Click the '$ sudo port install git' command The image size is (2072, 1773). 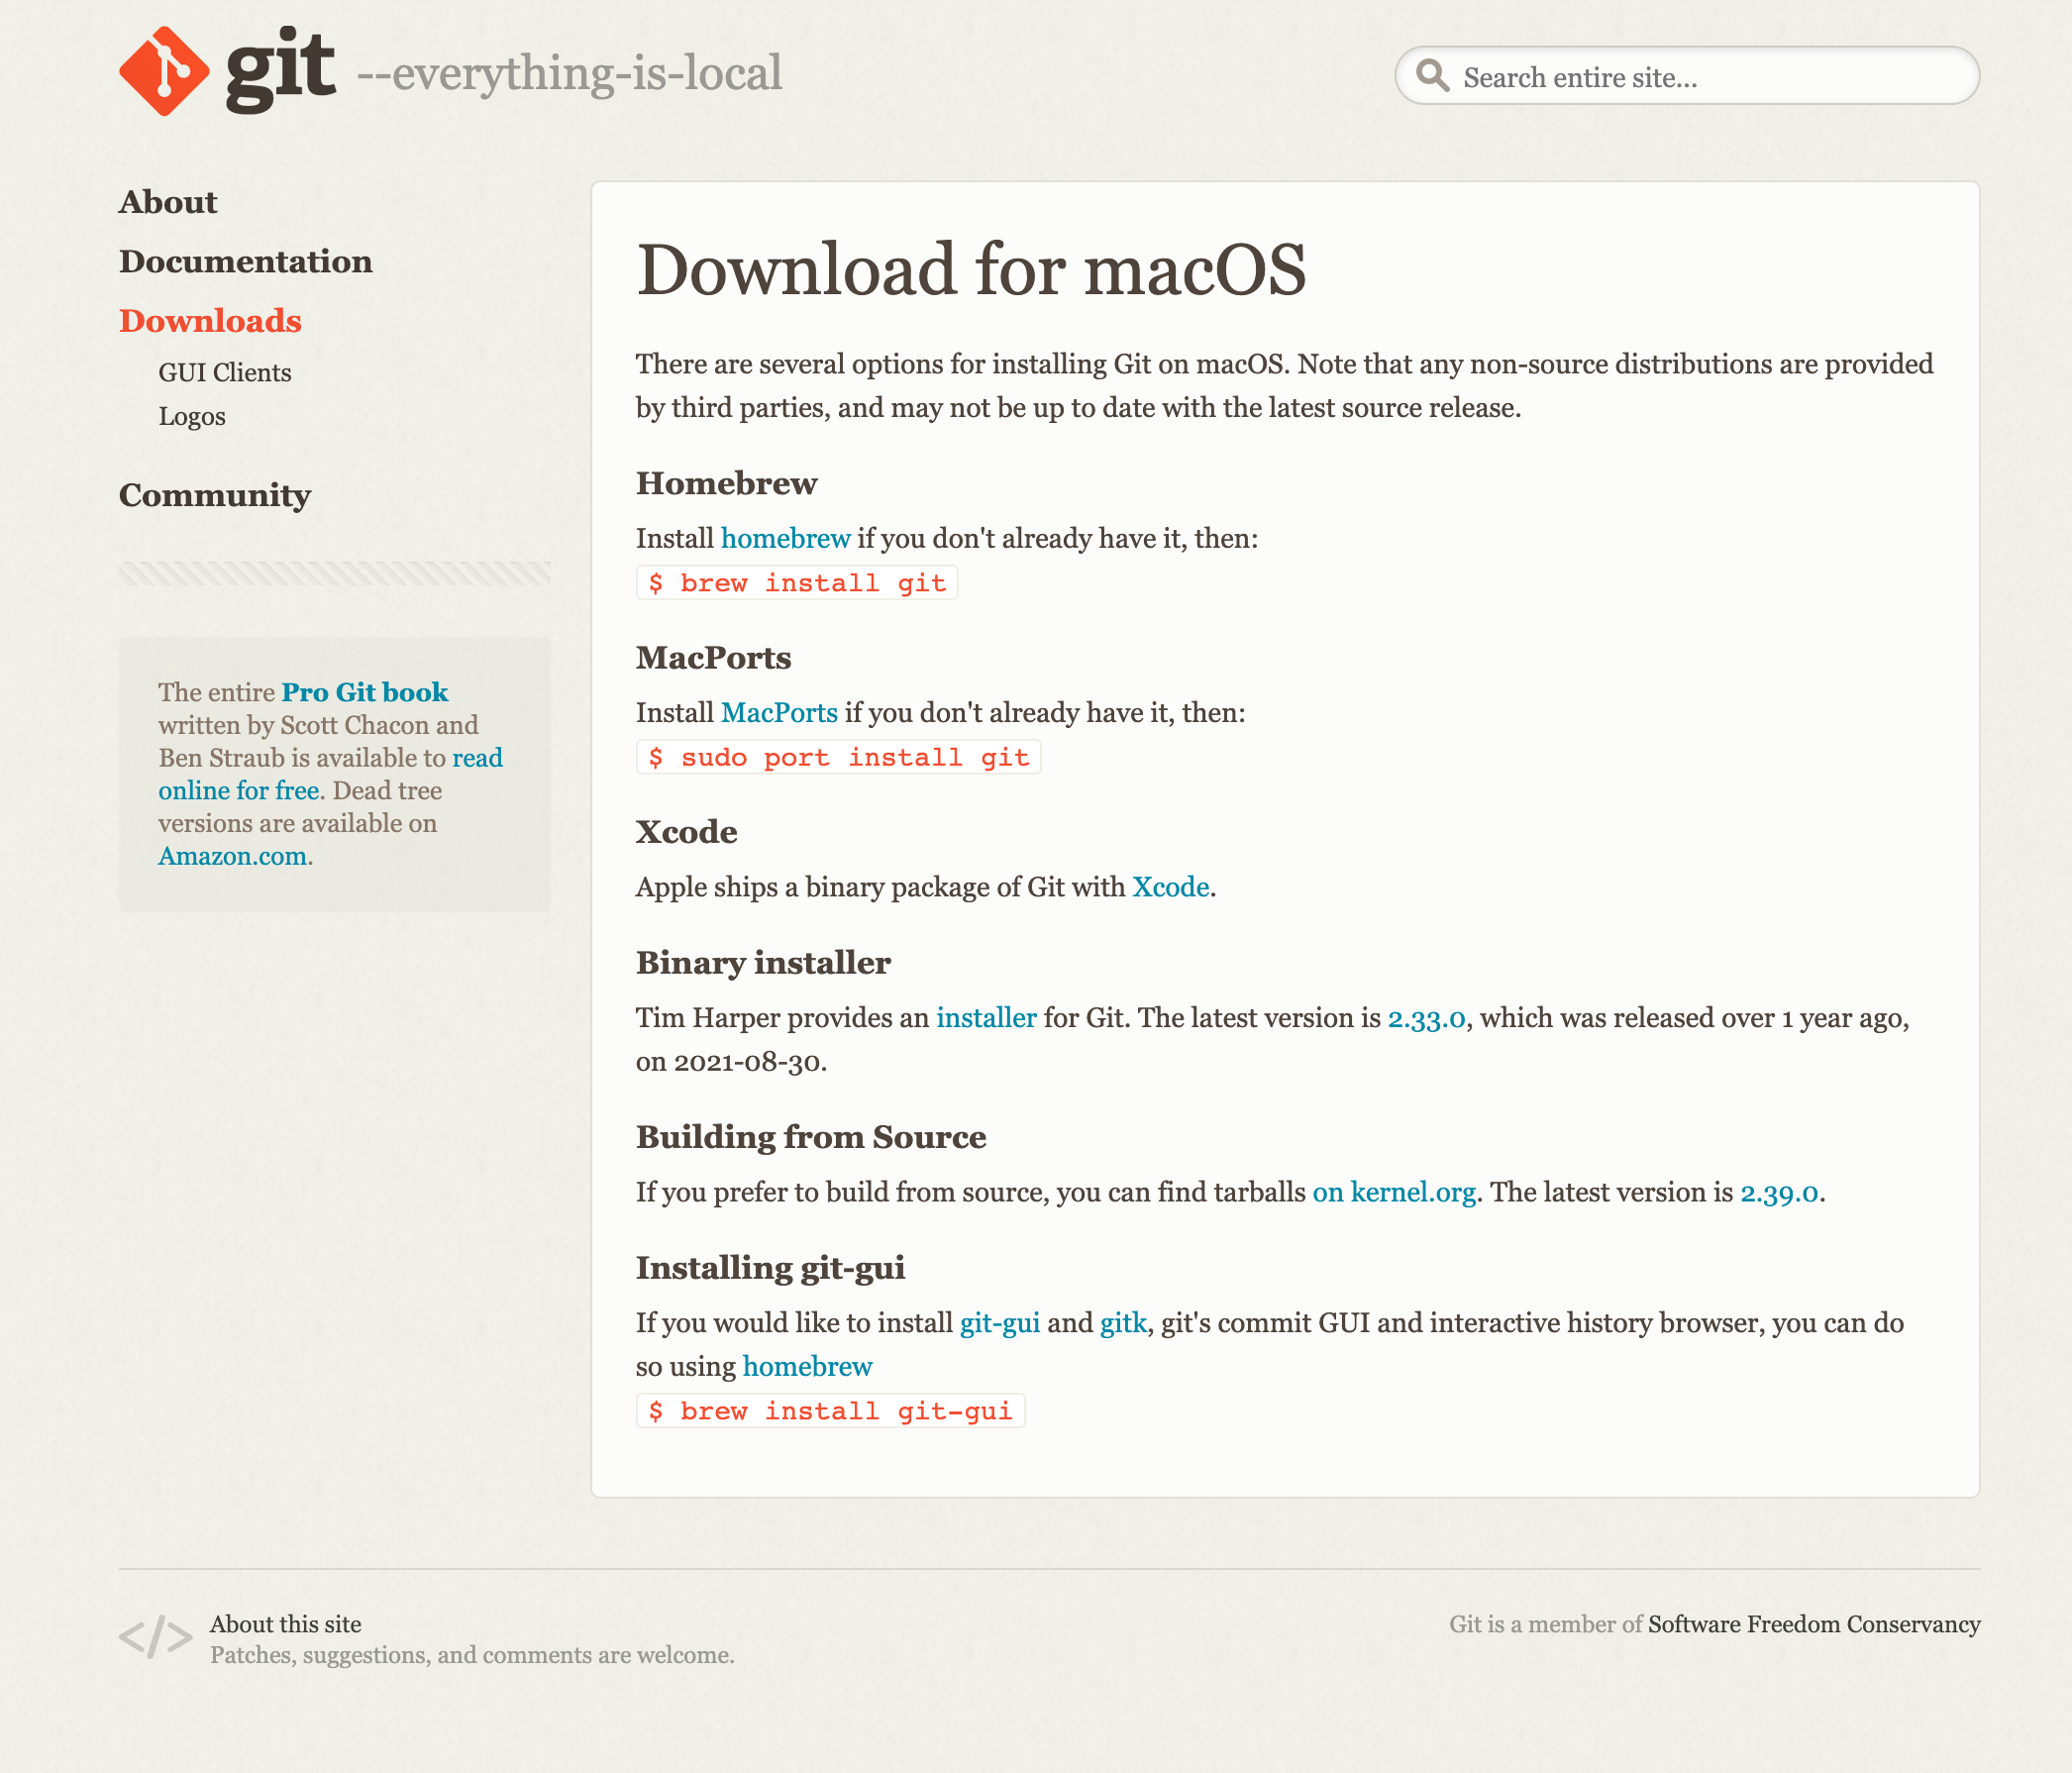839,757
